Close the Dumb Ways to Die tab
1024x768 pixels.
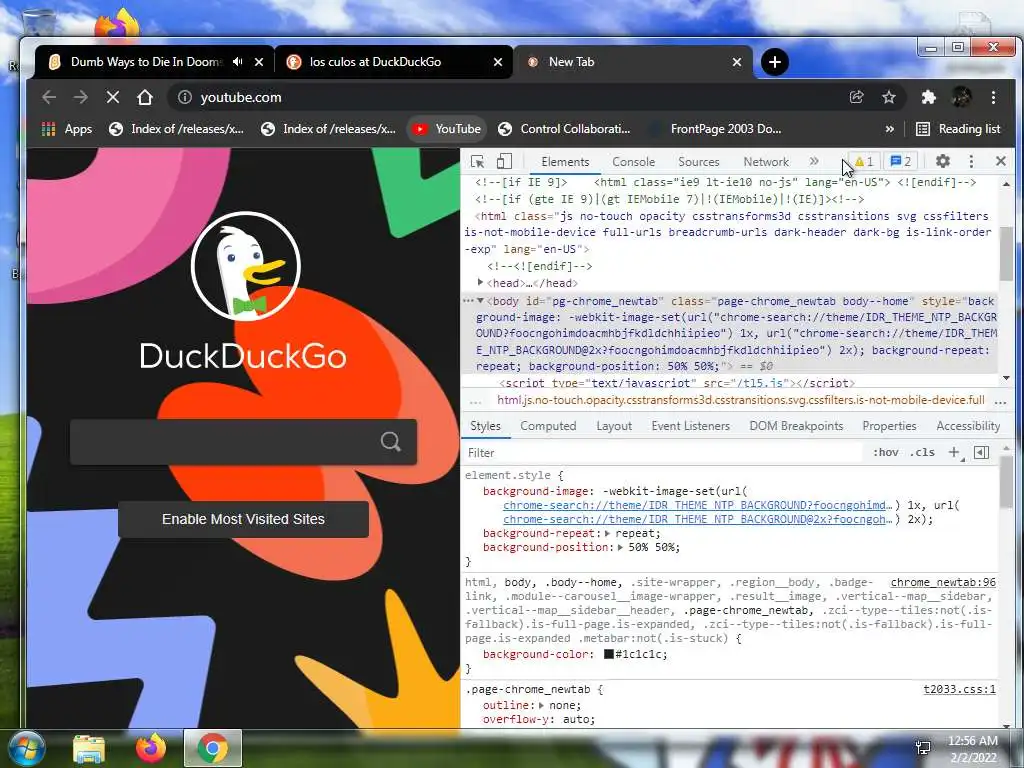click(259, 62)
